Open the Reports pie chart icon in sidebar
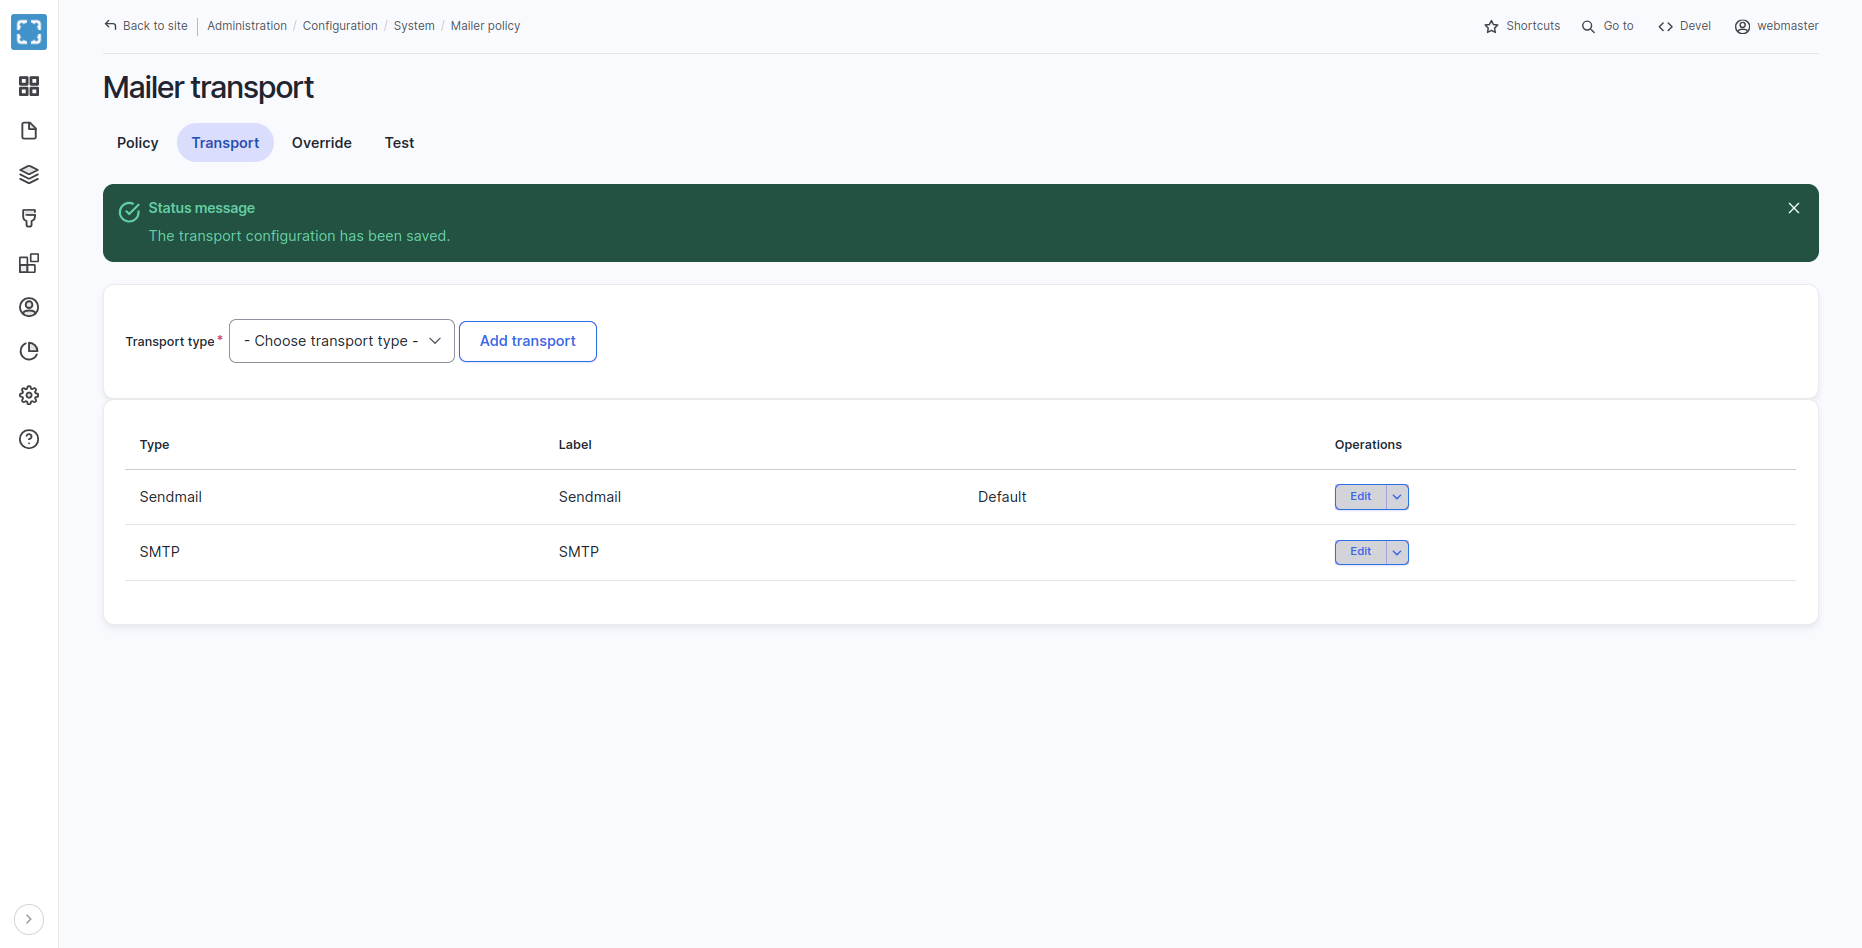This screenshot has height=948, width=1862. [x=29, y=351]
